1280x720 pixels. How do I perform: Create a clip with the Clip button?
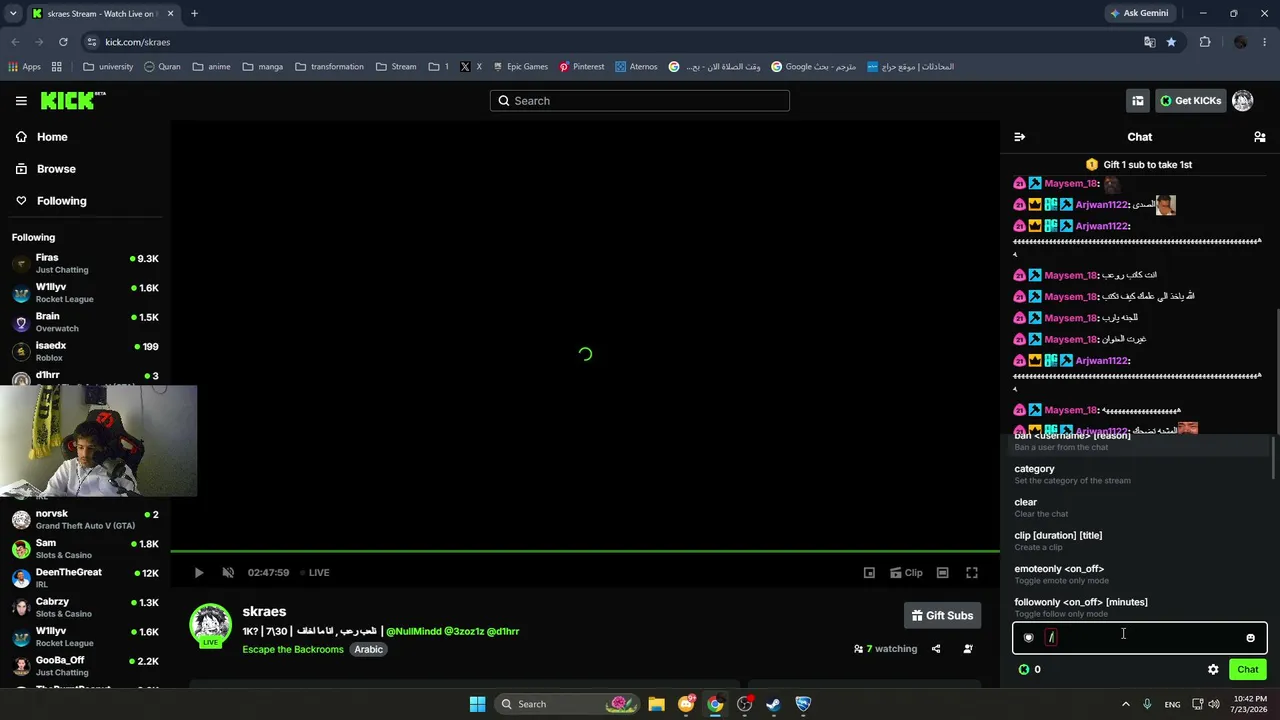[906, 573]
